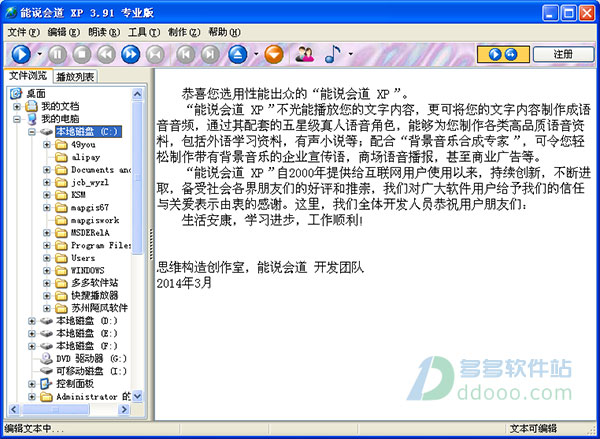Select the Users folder
Viewport: 600px width, 439px height.
click(83, 258)
